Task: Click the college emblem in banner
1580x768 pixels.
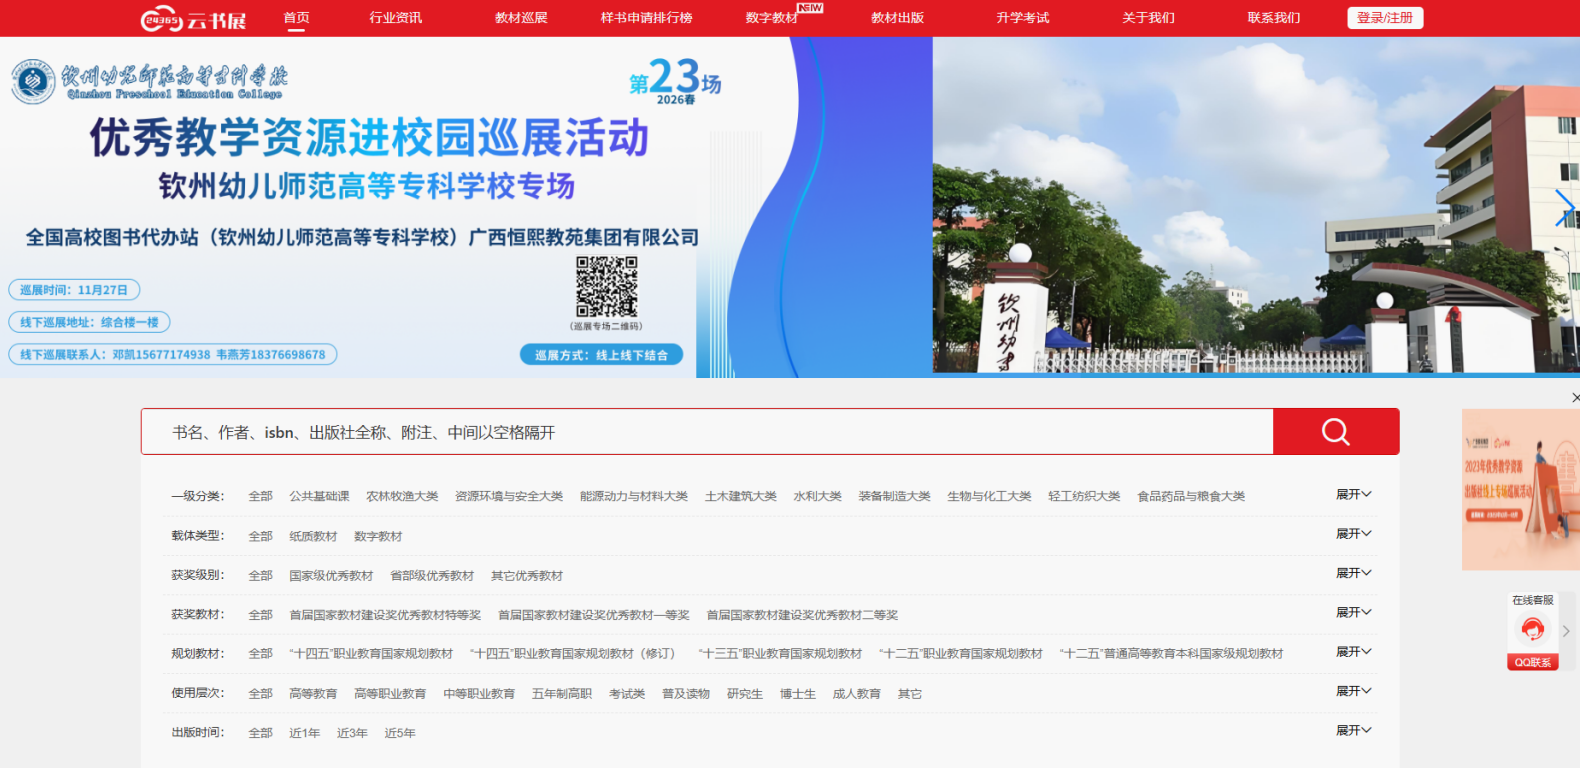Action: [x=33, y=81]
